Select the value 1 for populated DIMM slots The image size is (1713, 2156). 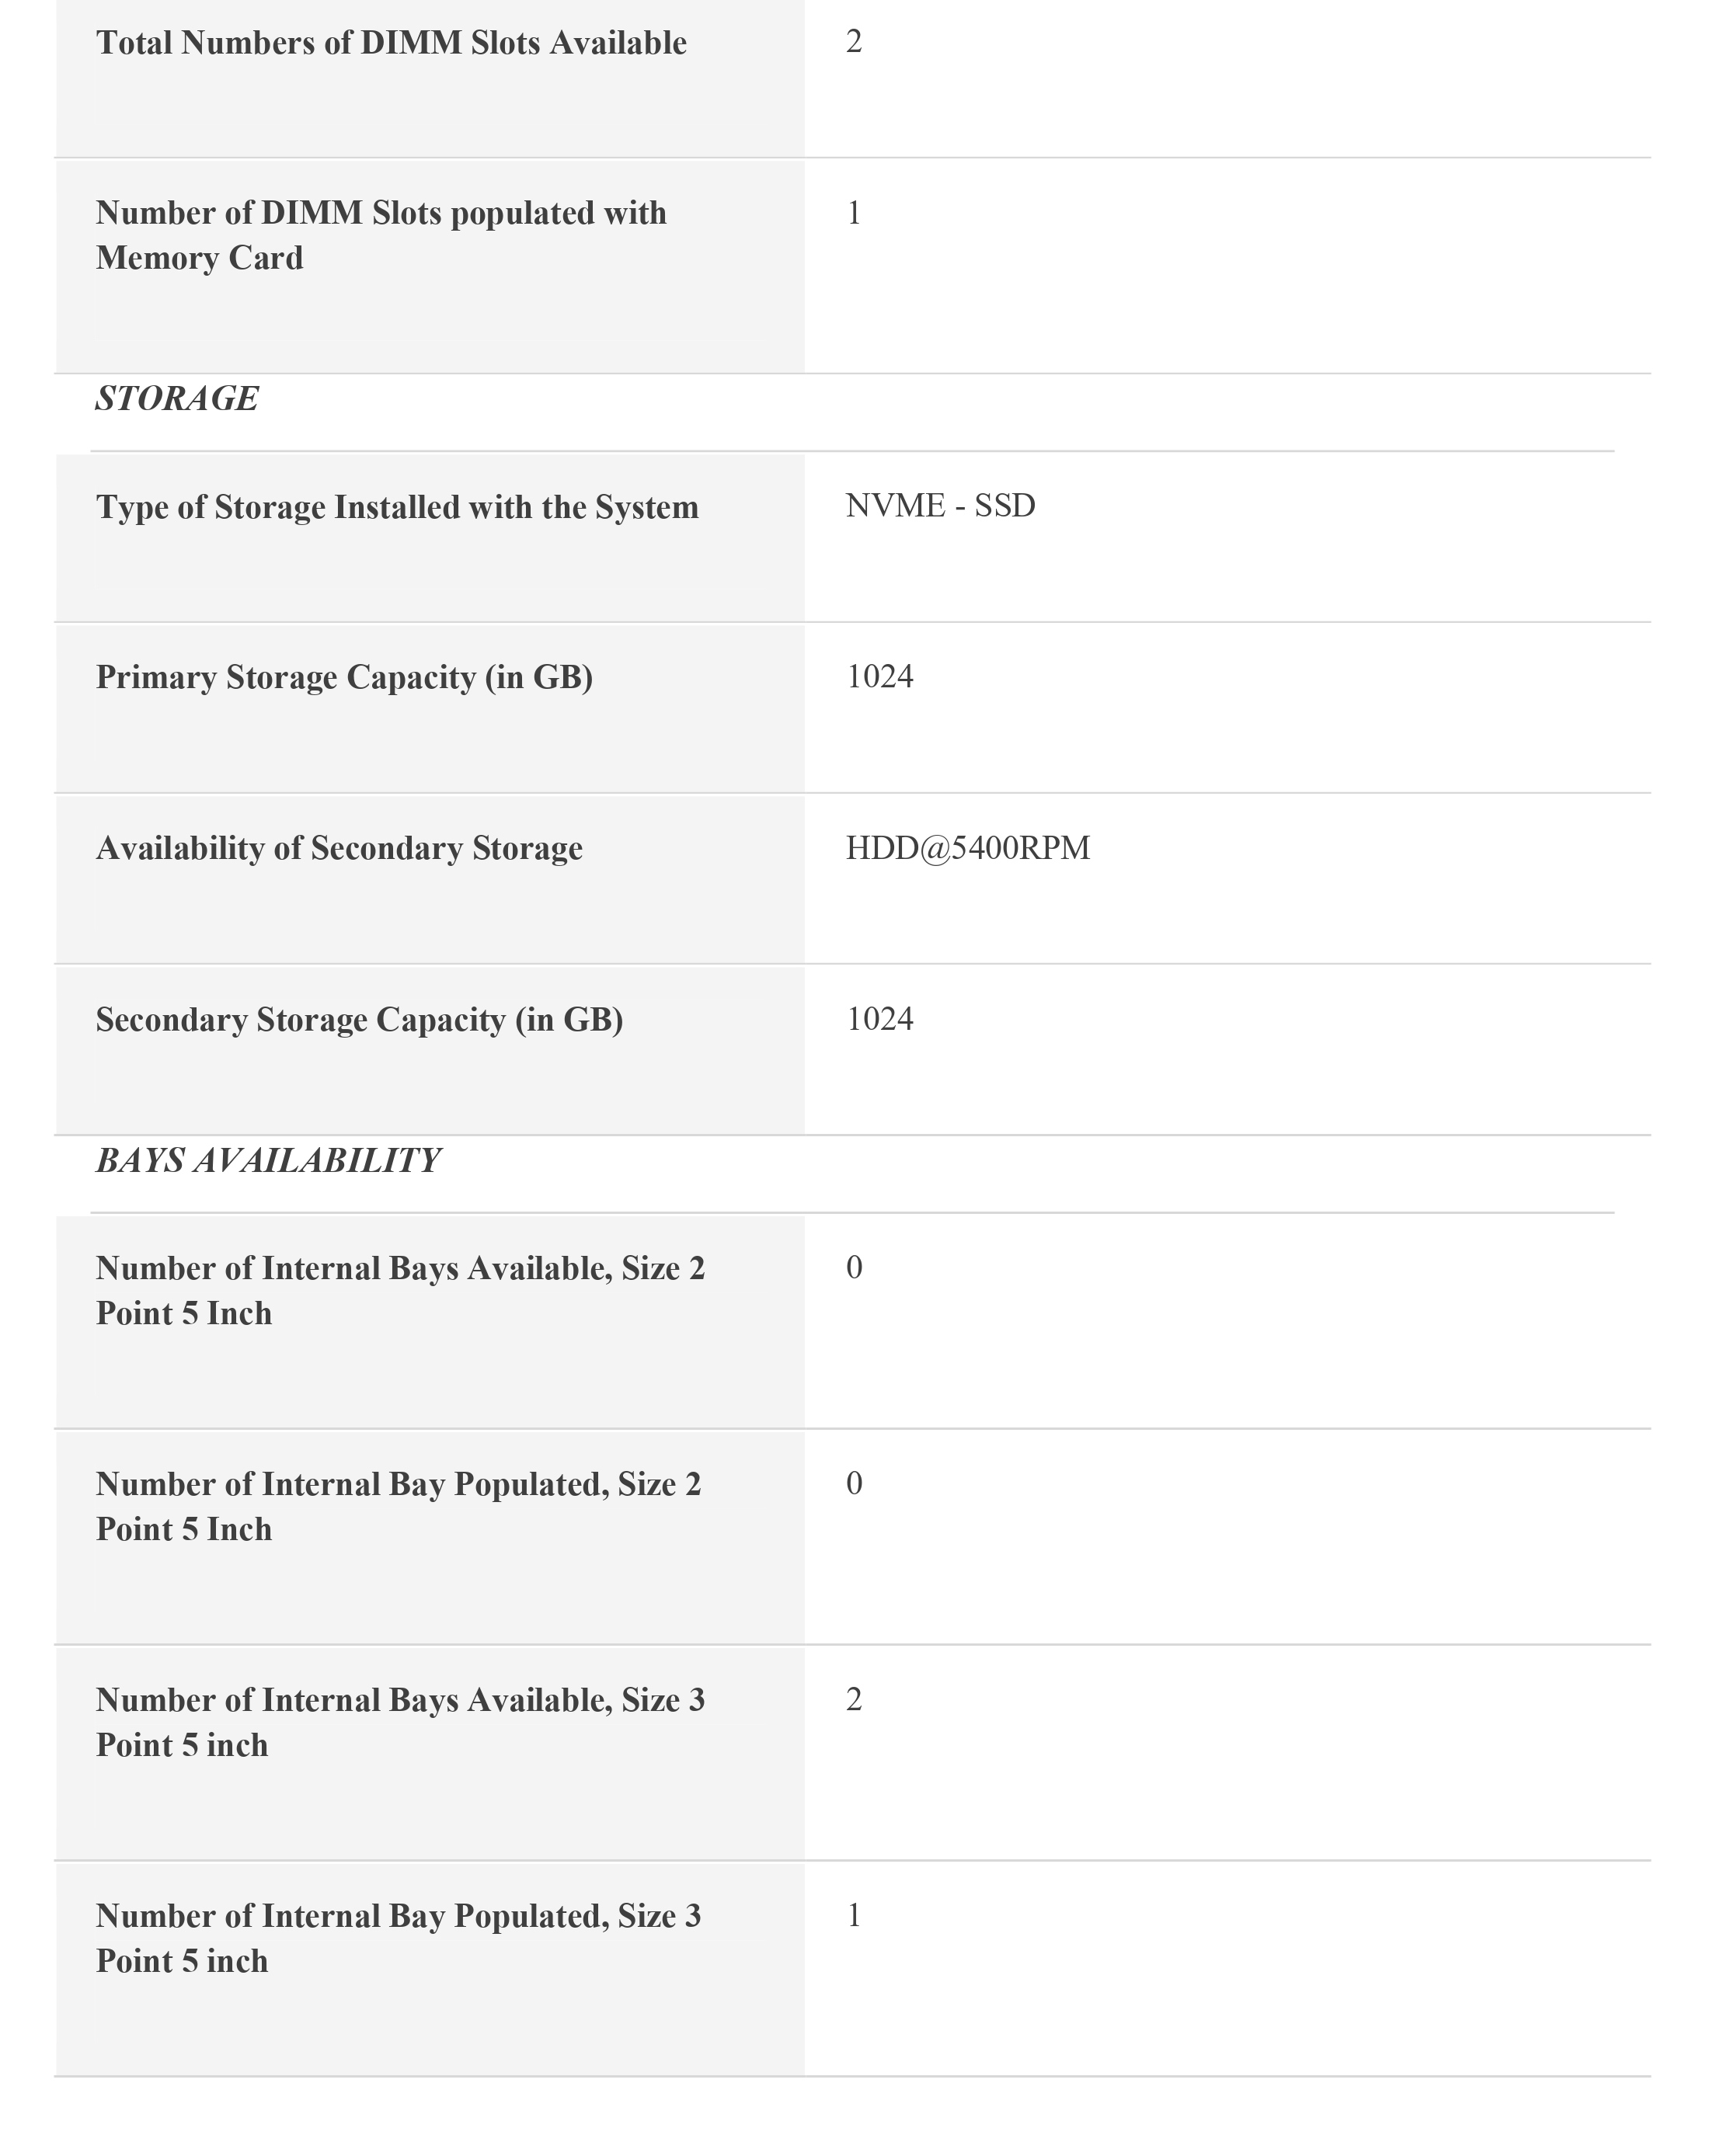854,213
